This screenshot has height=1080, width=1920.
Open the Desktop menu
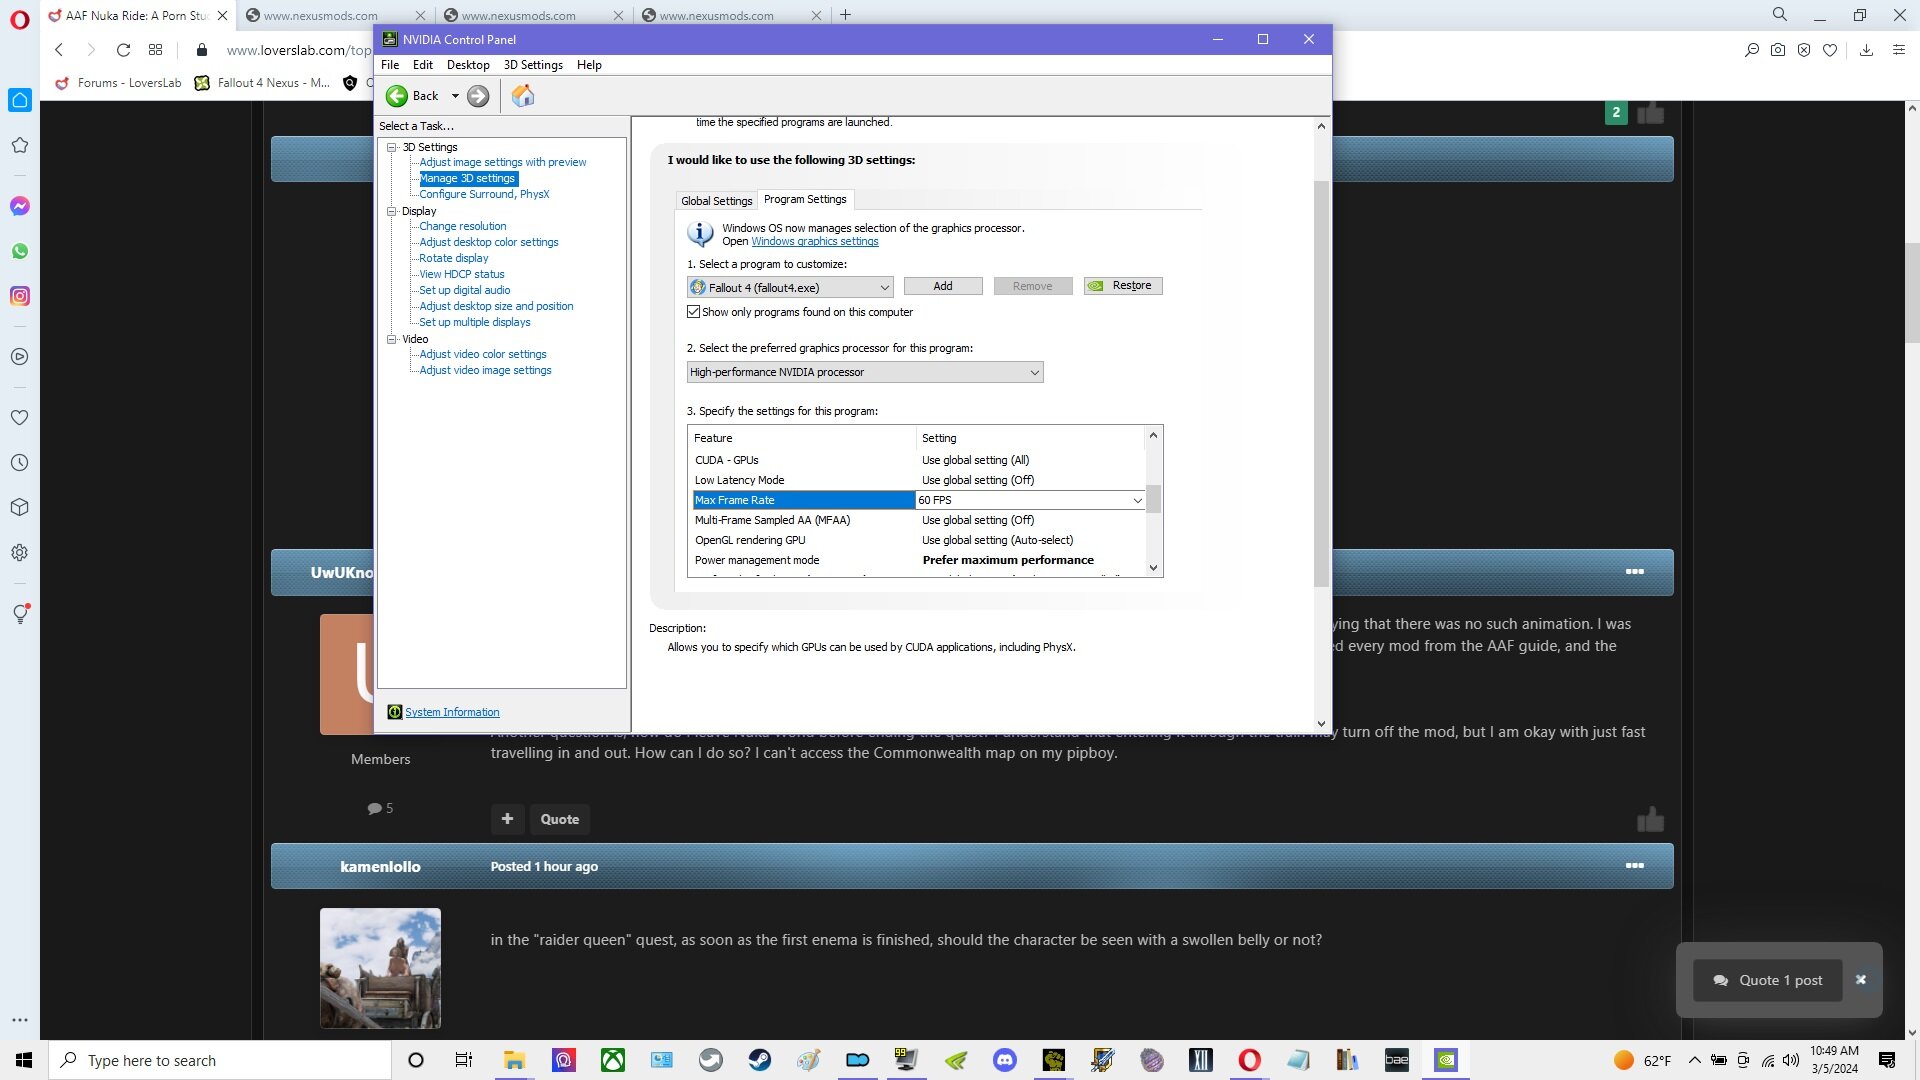tap(468, 65)
